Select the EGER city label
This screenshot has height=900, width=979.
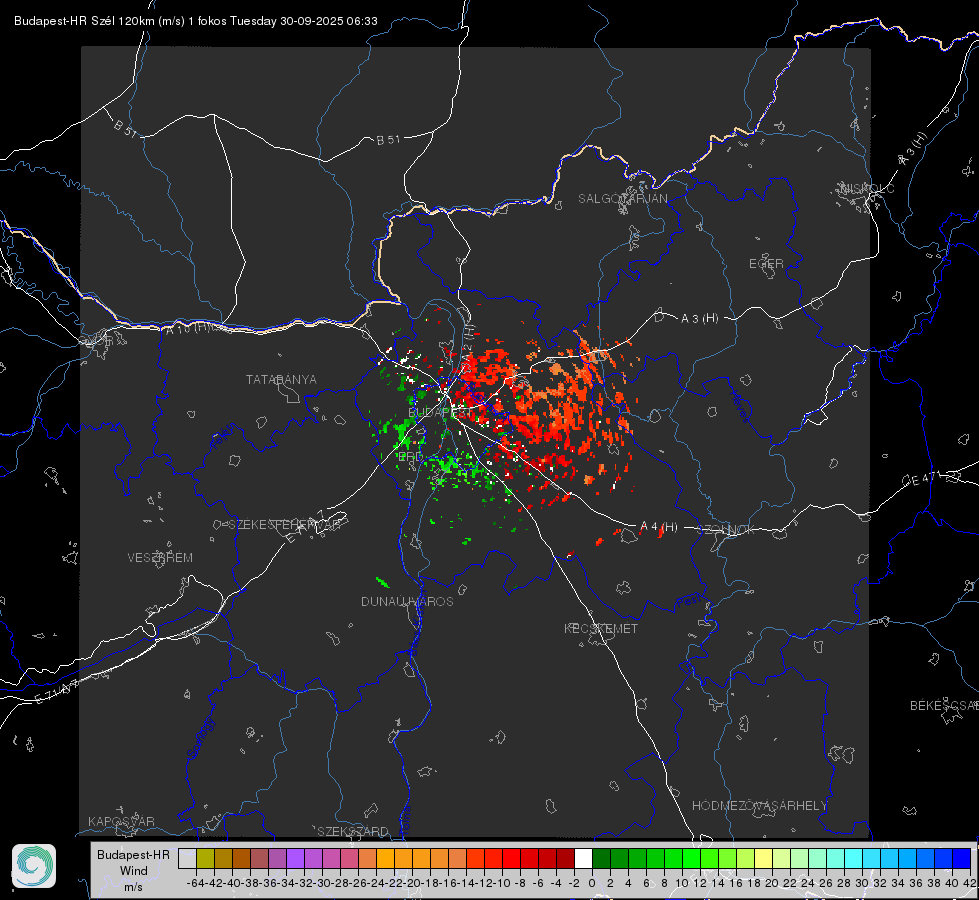point(766,264)
